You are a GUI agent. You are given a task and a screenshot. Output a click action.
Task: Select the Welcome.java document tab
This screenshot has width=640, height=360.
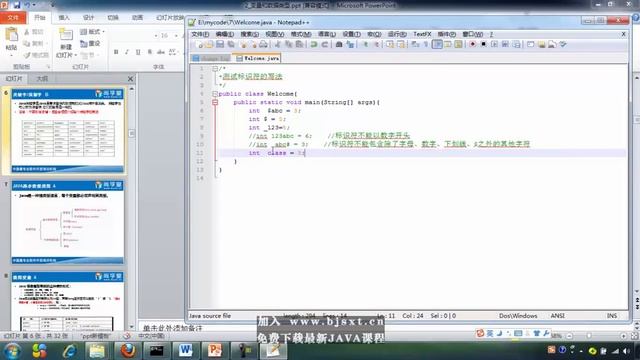coord(257,58)
